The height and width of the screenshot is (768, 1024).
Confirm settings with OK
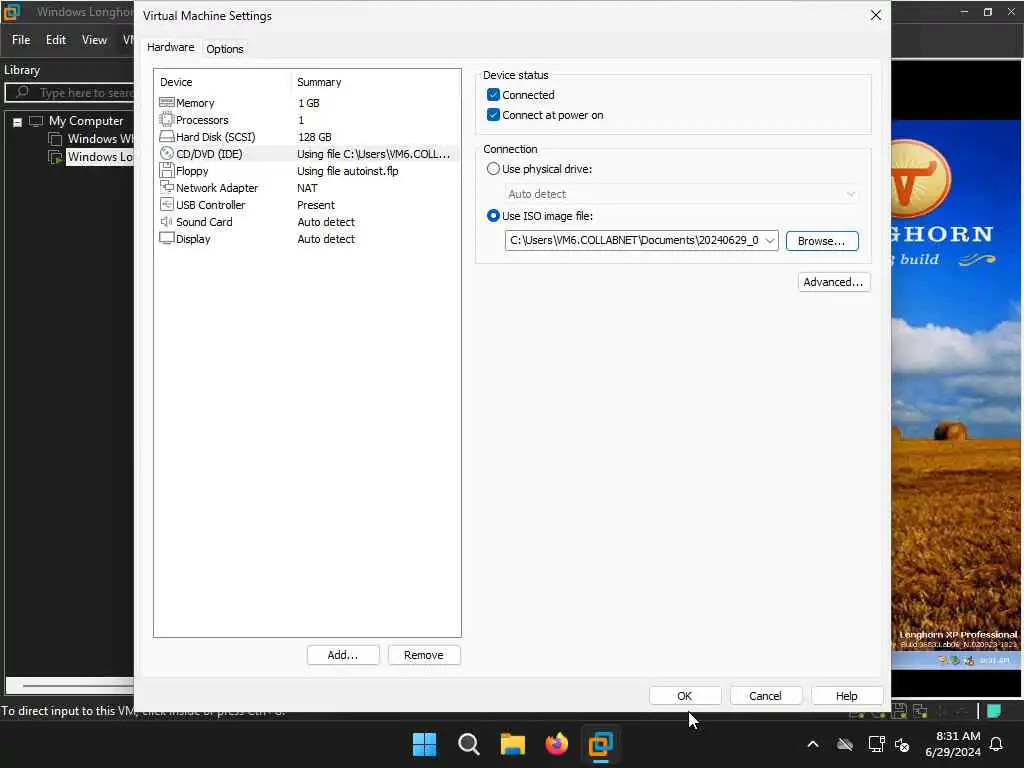pos(684,696)
